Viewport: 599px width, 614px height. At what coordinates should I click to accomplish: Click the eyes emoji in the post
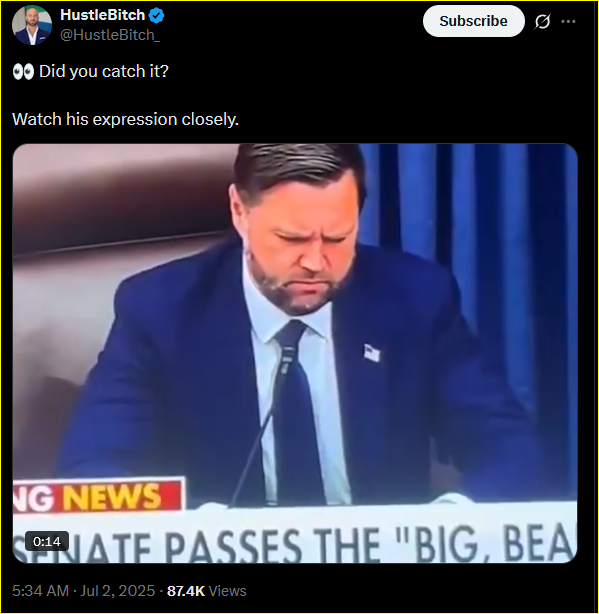click(x=23, y=72)
